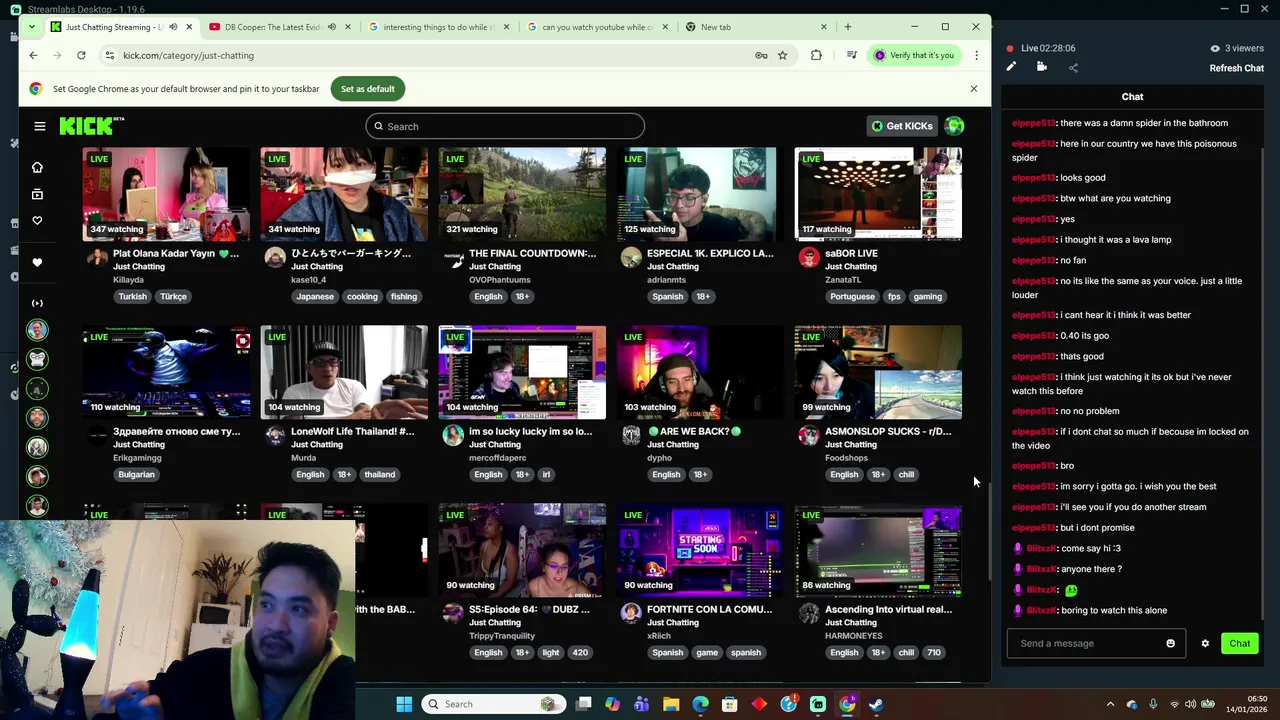
Task: Click the Send a message chat field
Action: click(x=1096, y=643)
